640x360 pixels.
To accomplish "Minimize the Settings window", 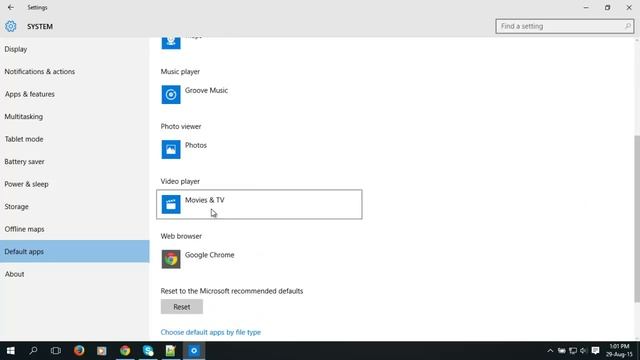I will (x=586, y=7).
